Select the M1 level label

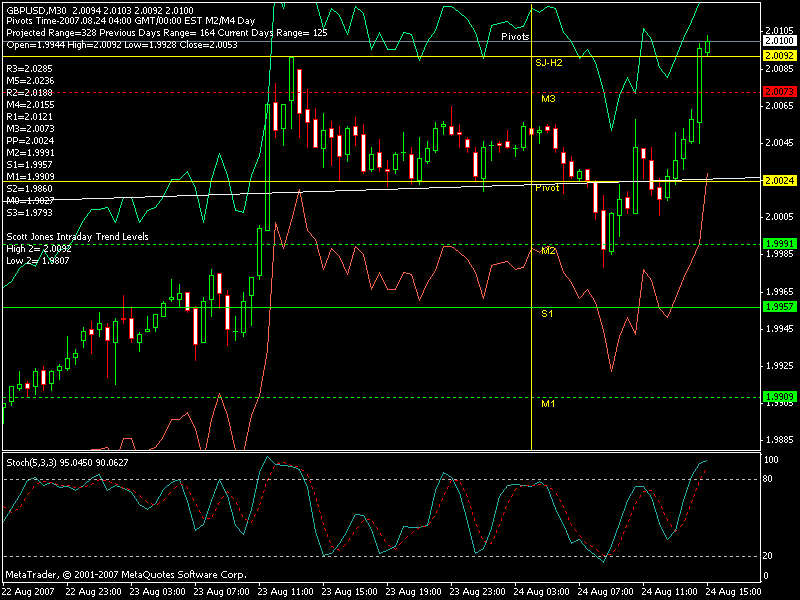click(x=548, y=404)
